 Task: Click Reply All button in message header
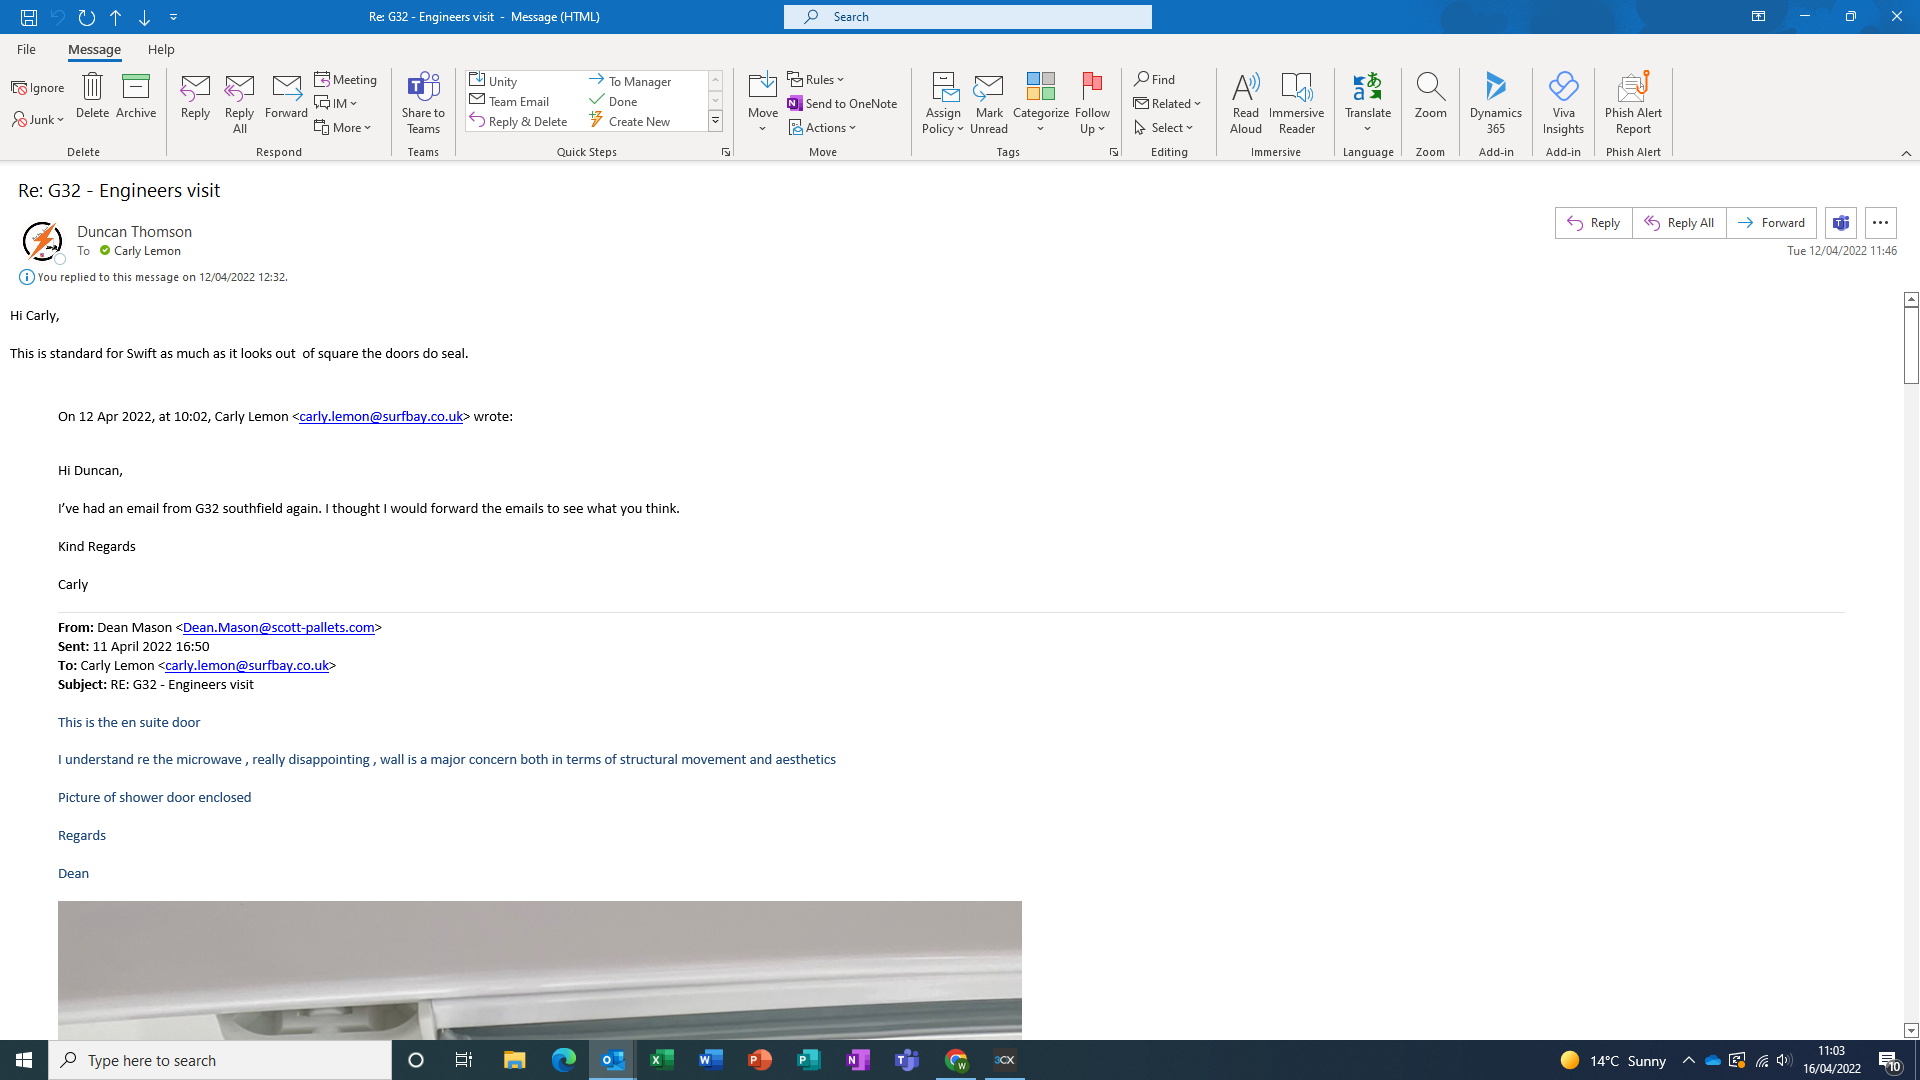pyautogui.click(x=1679, y=223)
